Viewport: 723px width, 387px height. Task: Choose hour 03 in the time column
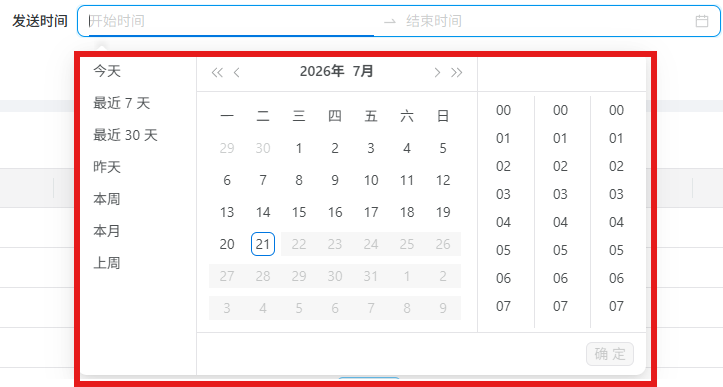(x=504, y=194)
